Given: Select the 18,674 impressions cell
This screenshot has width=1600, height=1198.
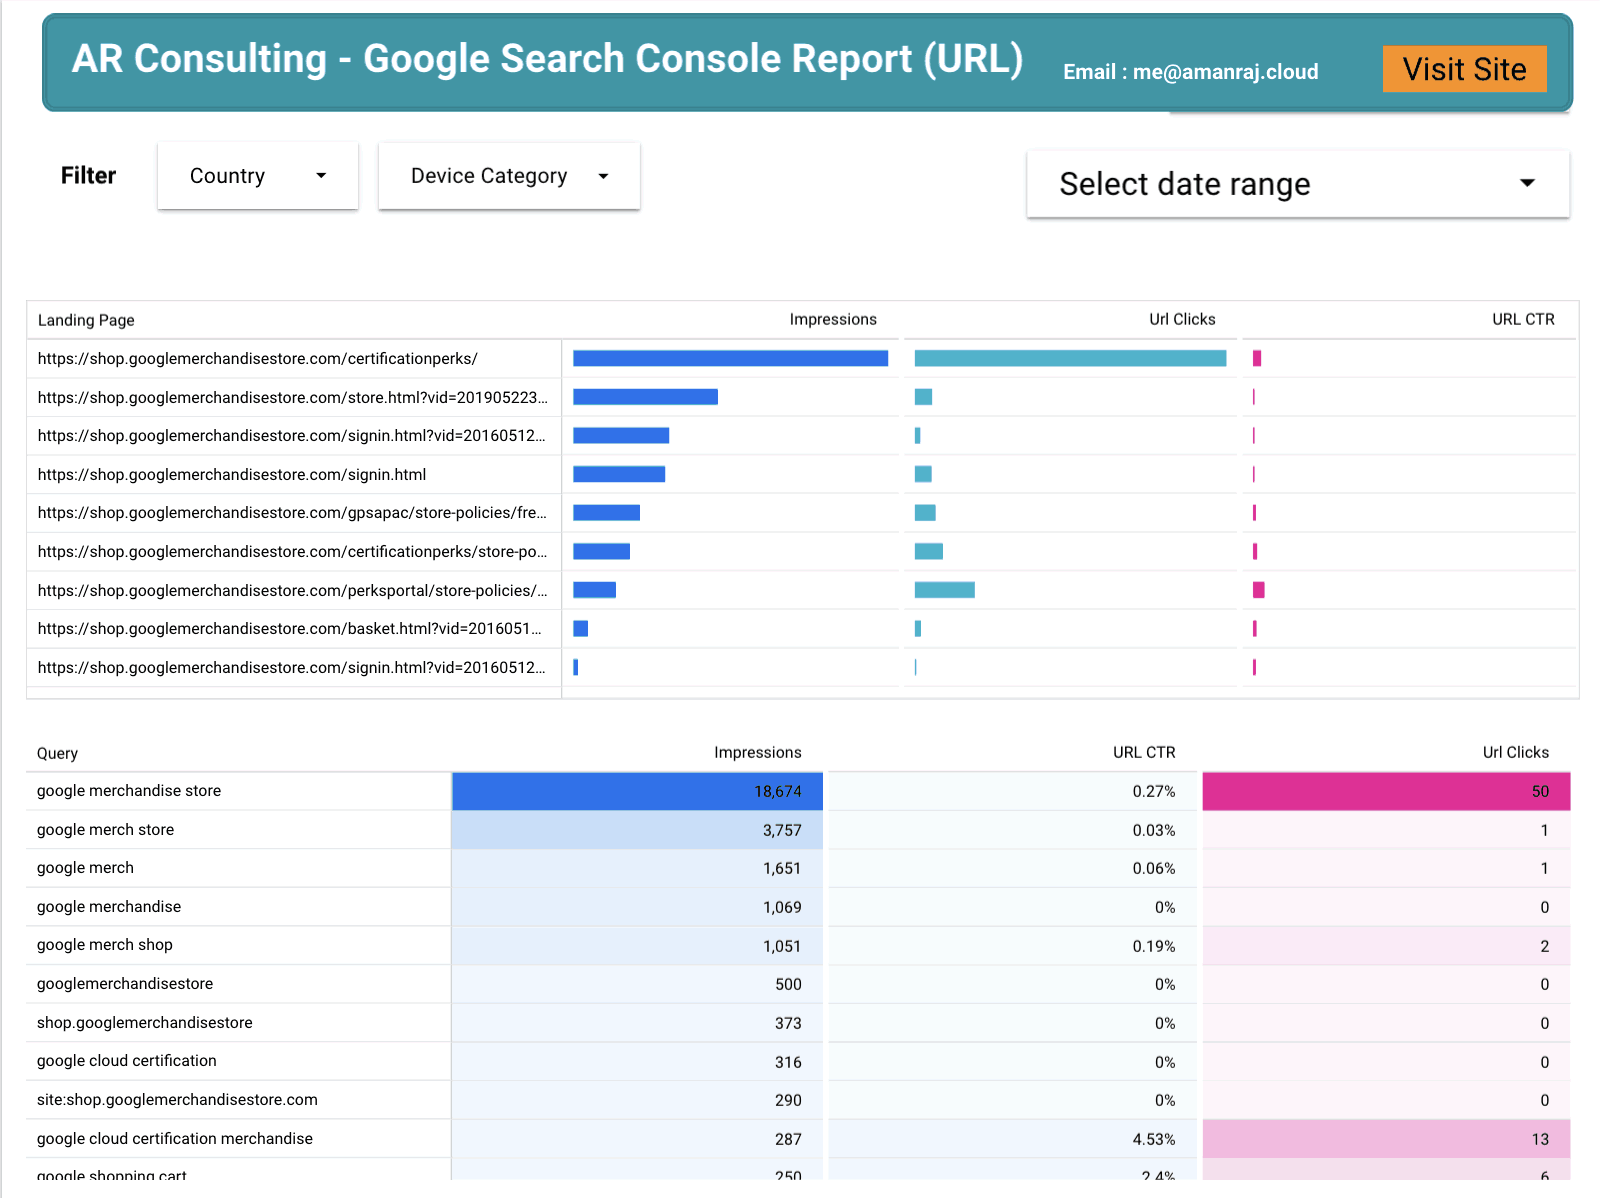Looking at the screenshot, I should (637, 790).
